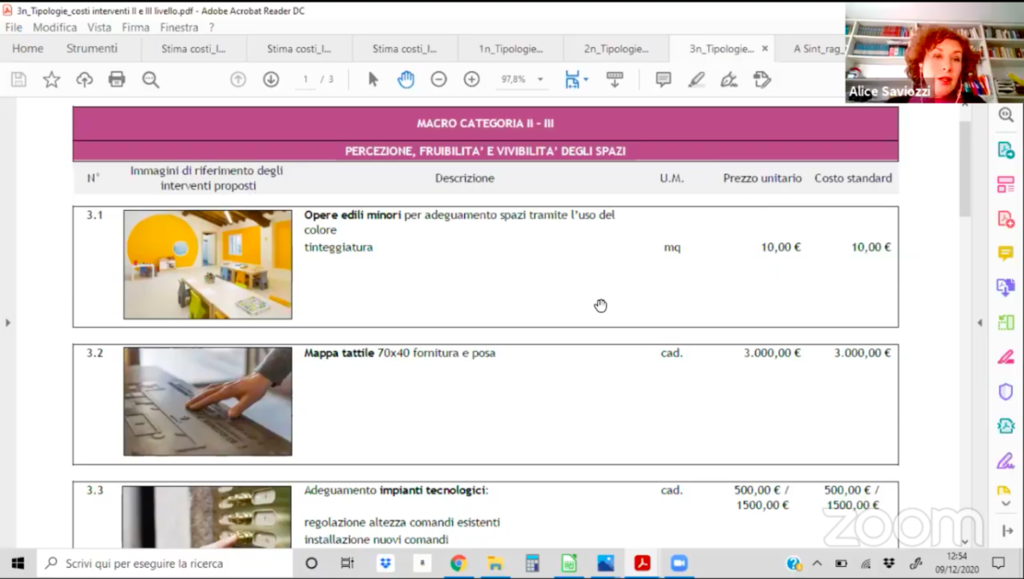The width and height of the screenshot is (1024, 579).
Task: Zoom in with the plus icon
Action: [x=471, y=80]
